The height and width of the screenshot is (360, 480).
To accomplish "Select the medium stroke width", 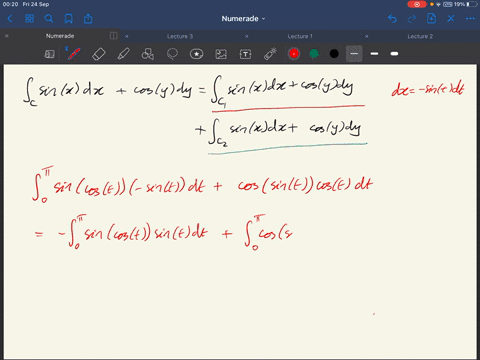I will pyautogui.click(x=374, y=54).
